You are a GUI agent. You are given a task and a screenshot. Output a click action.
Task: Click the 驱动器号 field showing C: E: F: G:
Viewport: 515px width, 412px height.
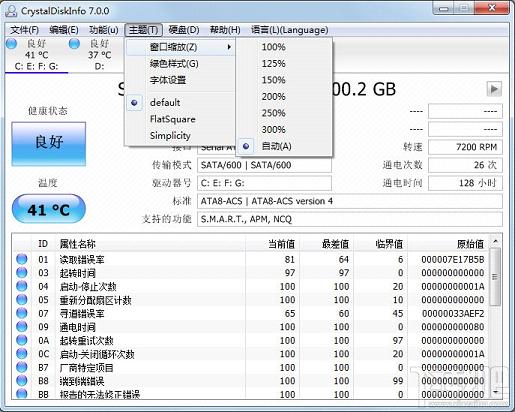264,183
